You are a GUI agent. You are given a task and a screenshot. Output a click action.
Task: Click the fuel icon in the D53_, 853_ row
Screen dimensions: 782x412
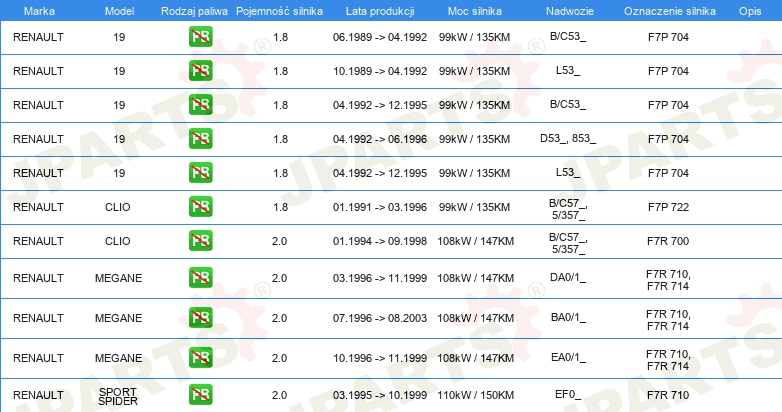tap(200, 139)
